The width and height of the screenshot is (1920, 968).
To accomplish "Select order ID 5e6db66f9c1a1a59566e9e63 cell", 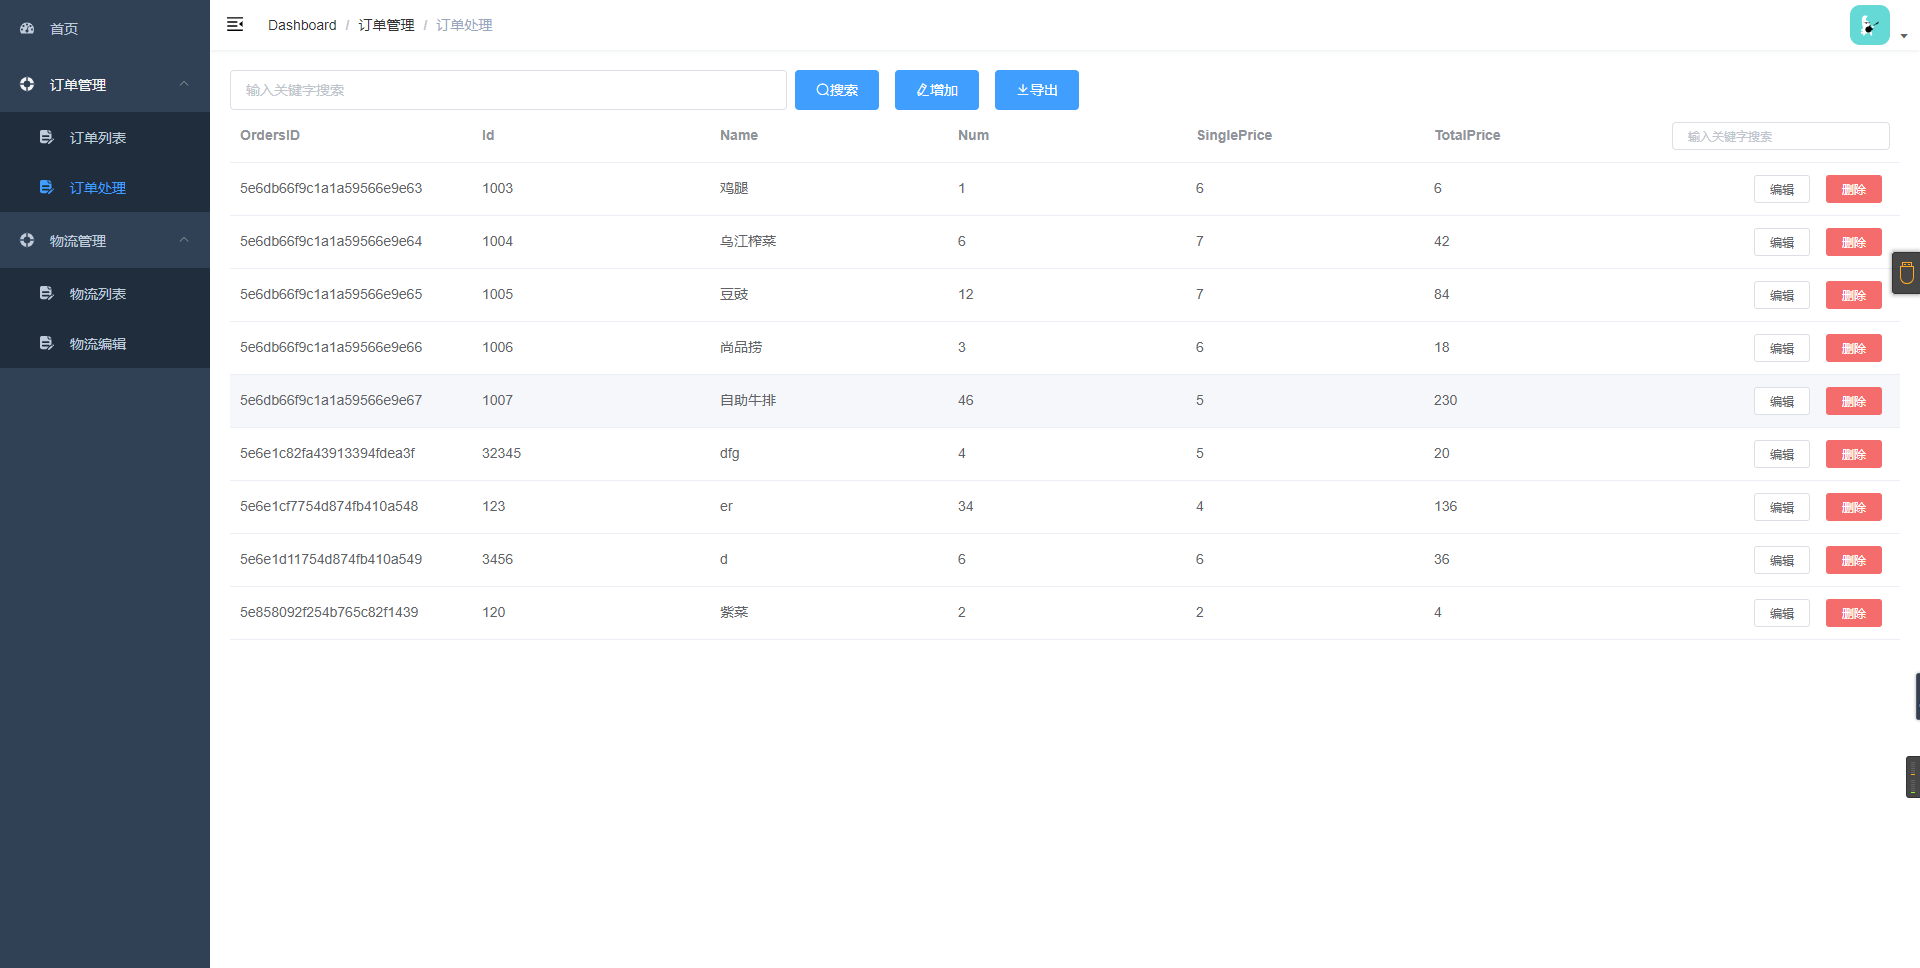I will tap(331, 188).
